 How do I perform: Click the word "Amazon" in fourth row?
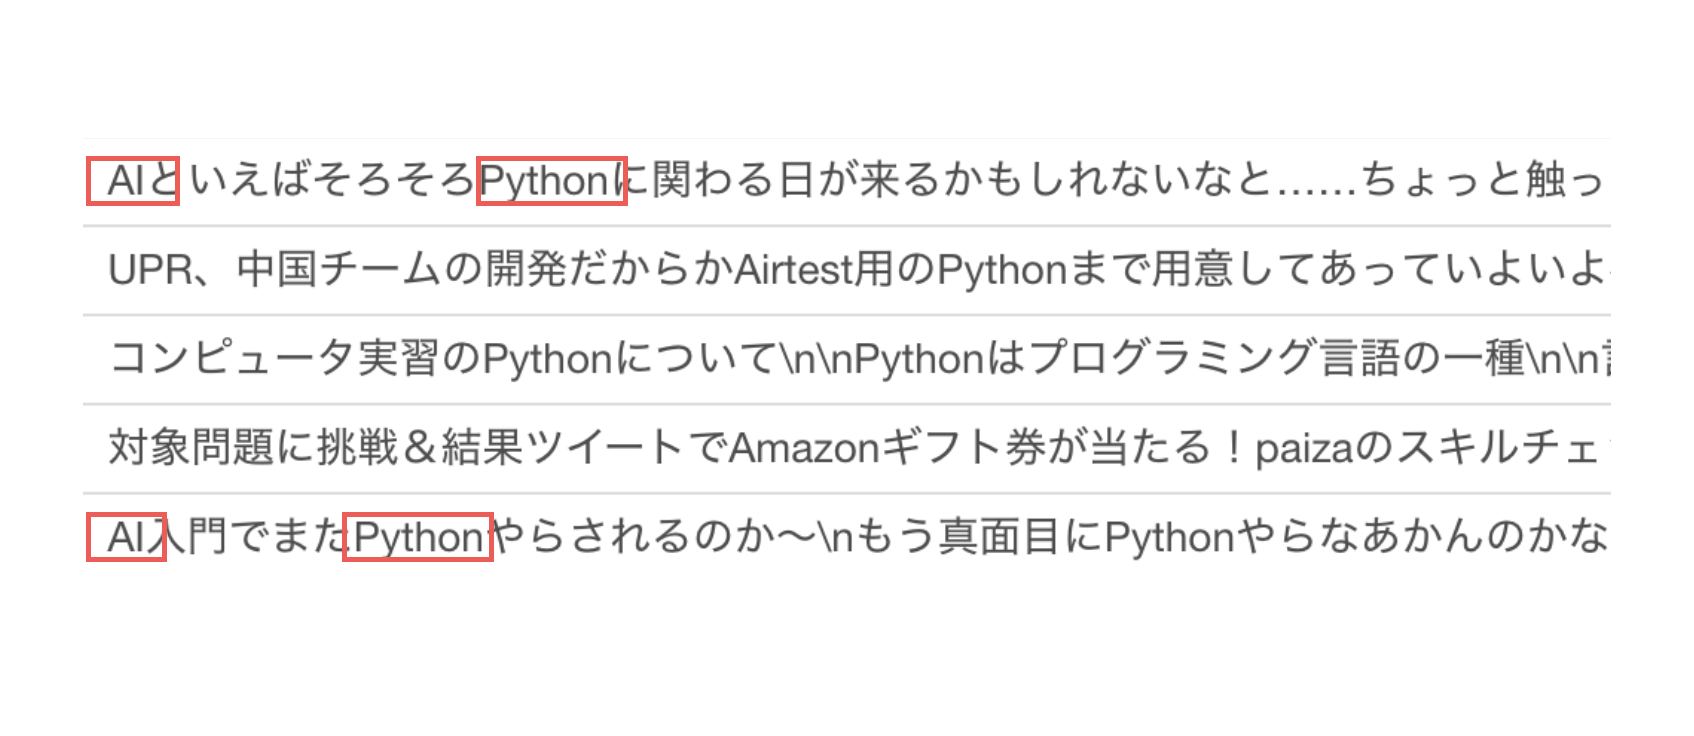tap(804, 448)
